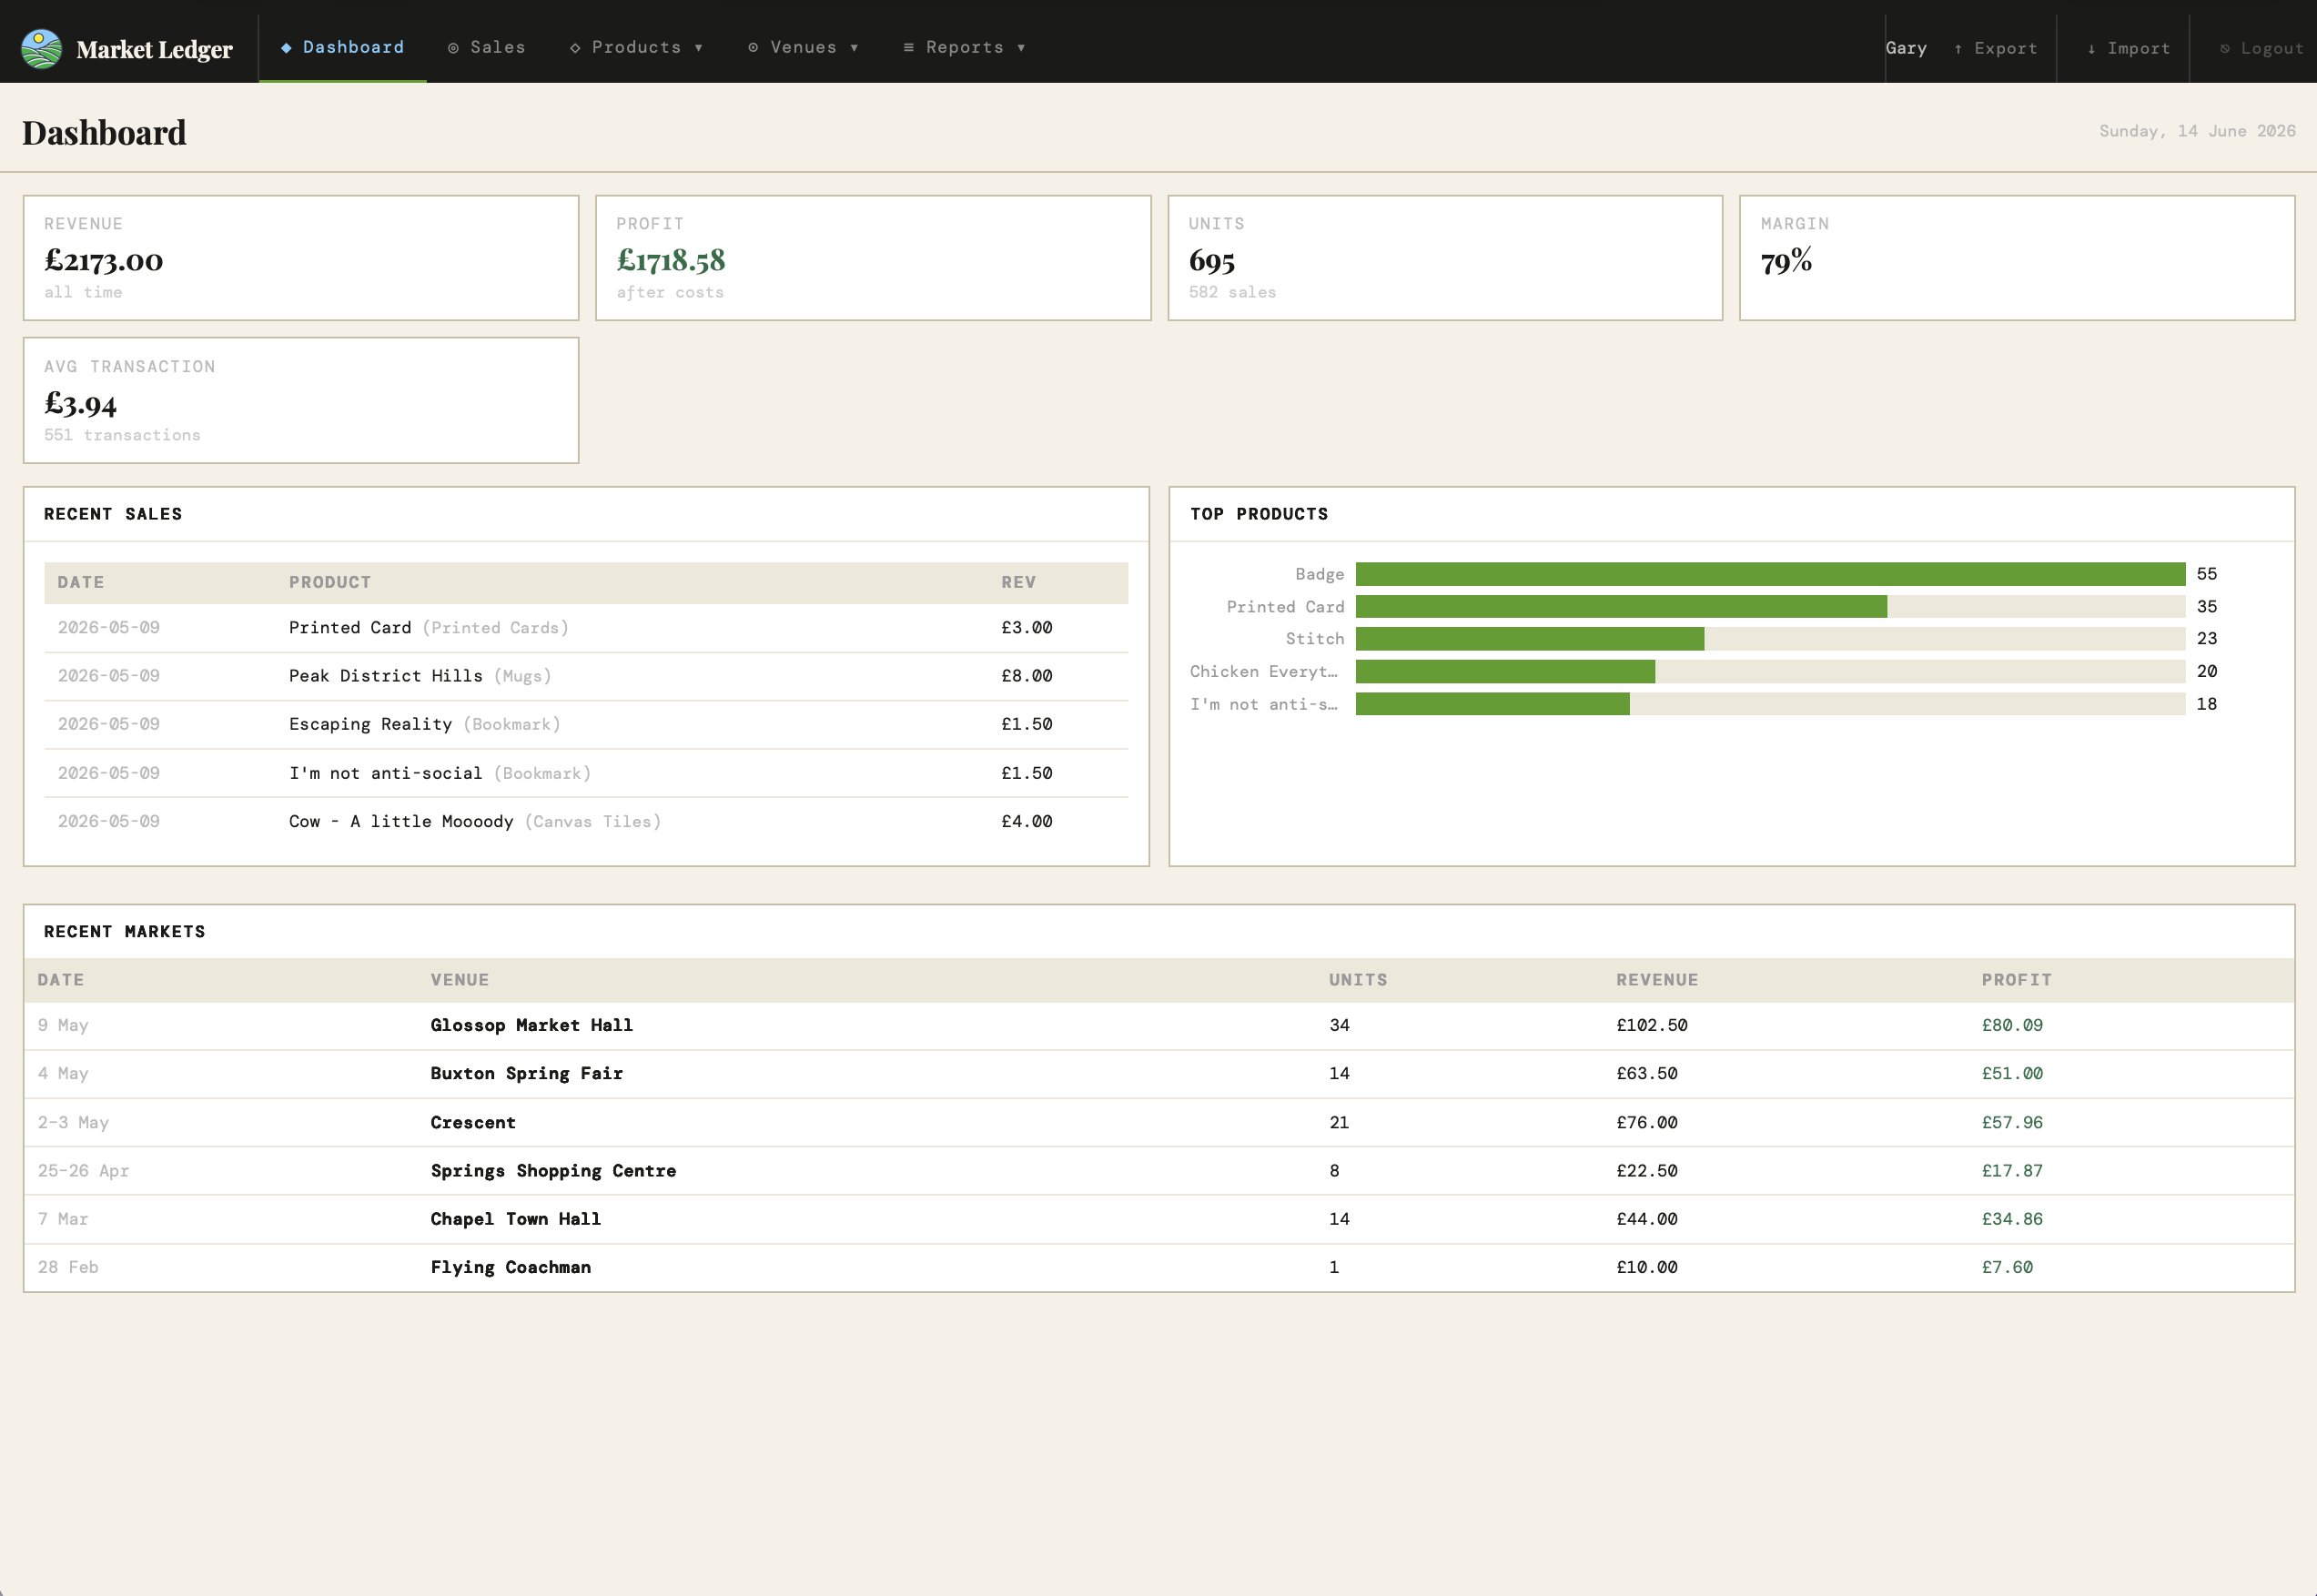Click the diamond icon beside Products

575,48
